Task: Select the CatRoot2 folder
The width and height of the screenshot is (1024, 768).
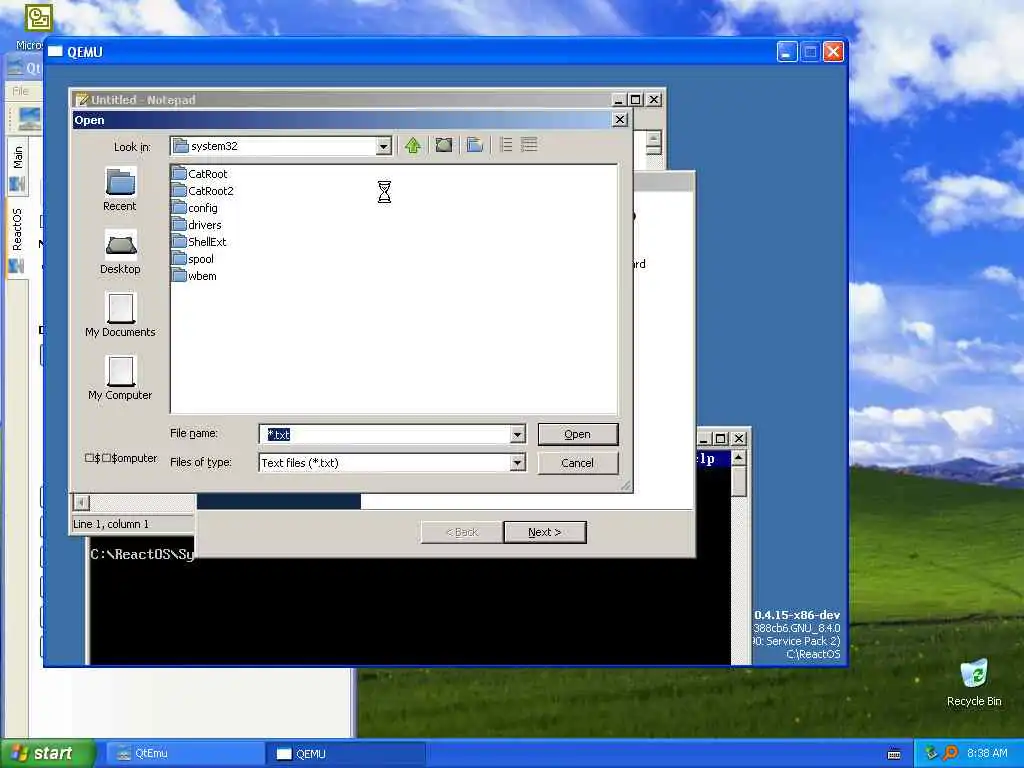Action: coord(202,191)
